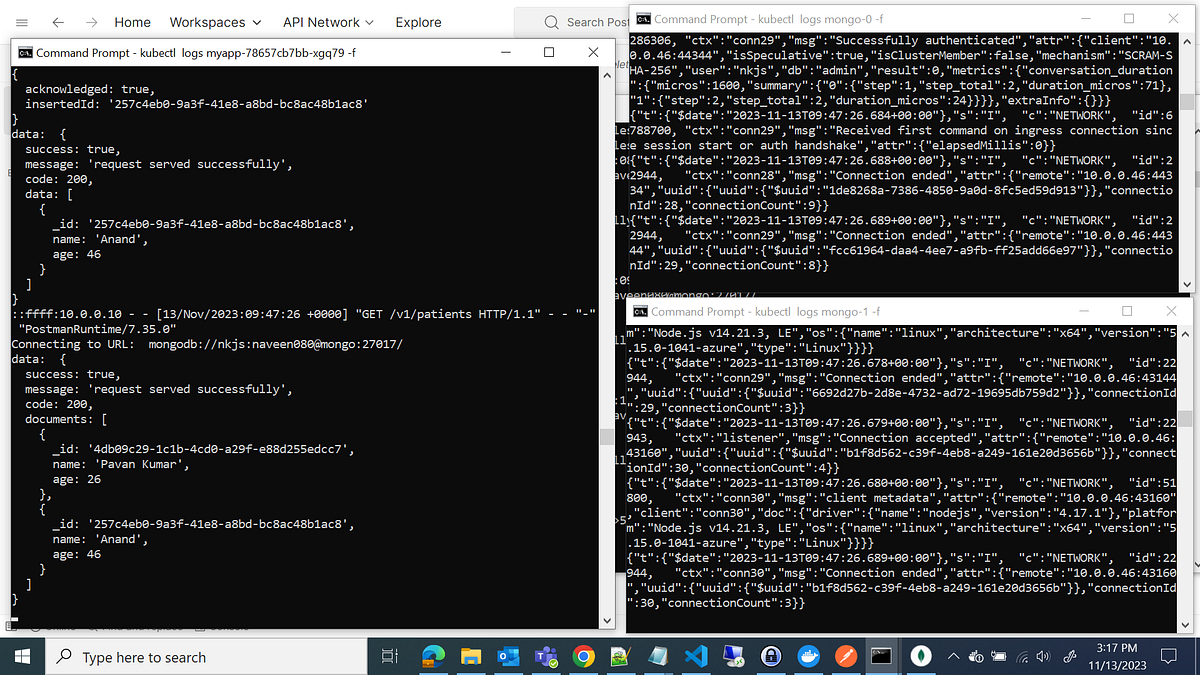Launch MongoDB Compass from the taskbar
Screen dimensions: 1200x675
[x=921, y=656]
